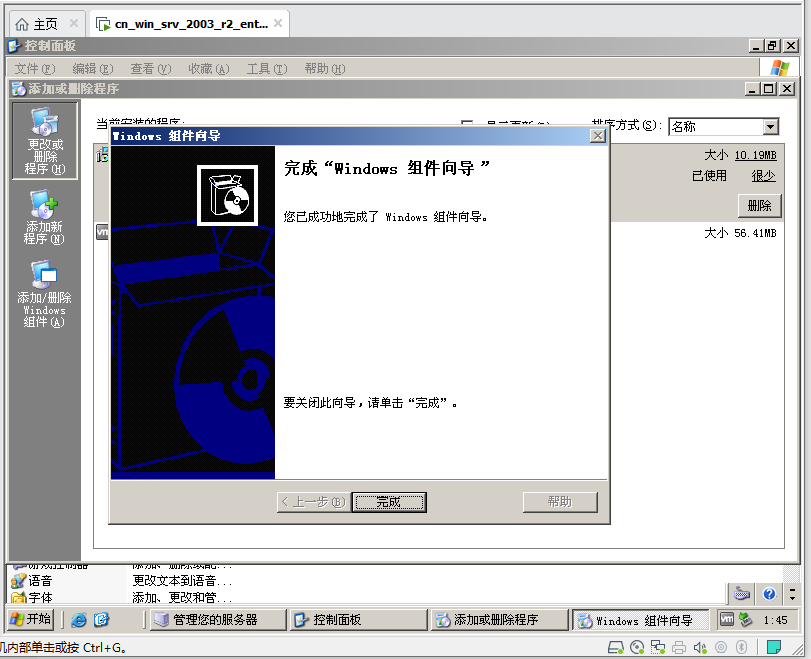Click the 开始 Start button
The image size is (811, 659).
tap(31, 619)
